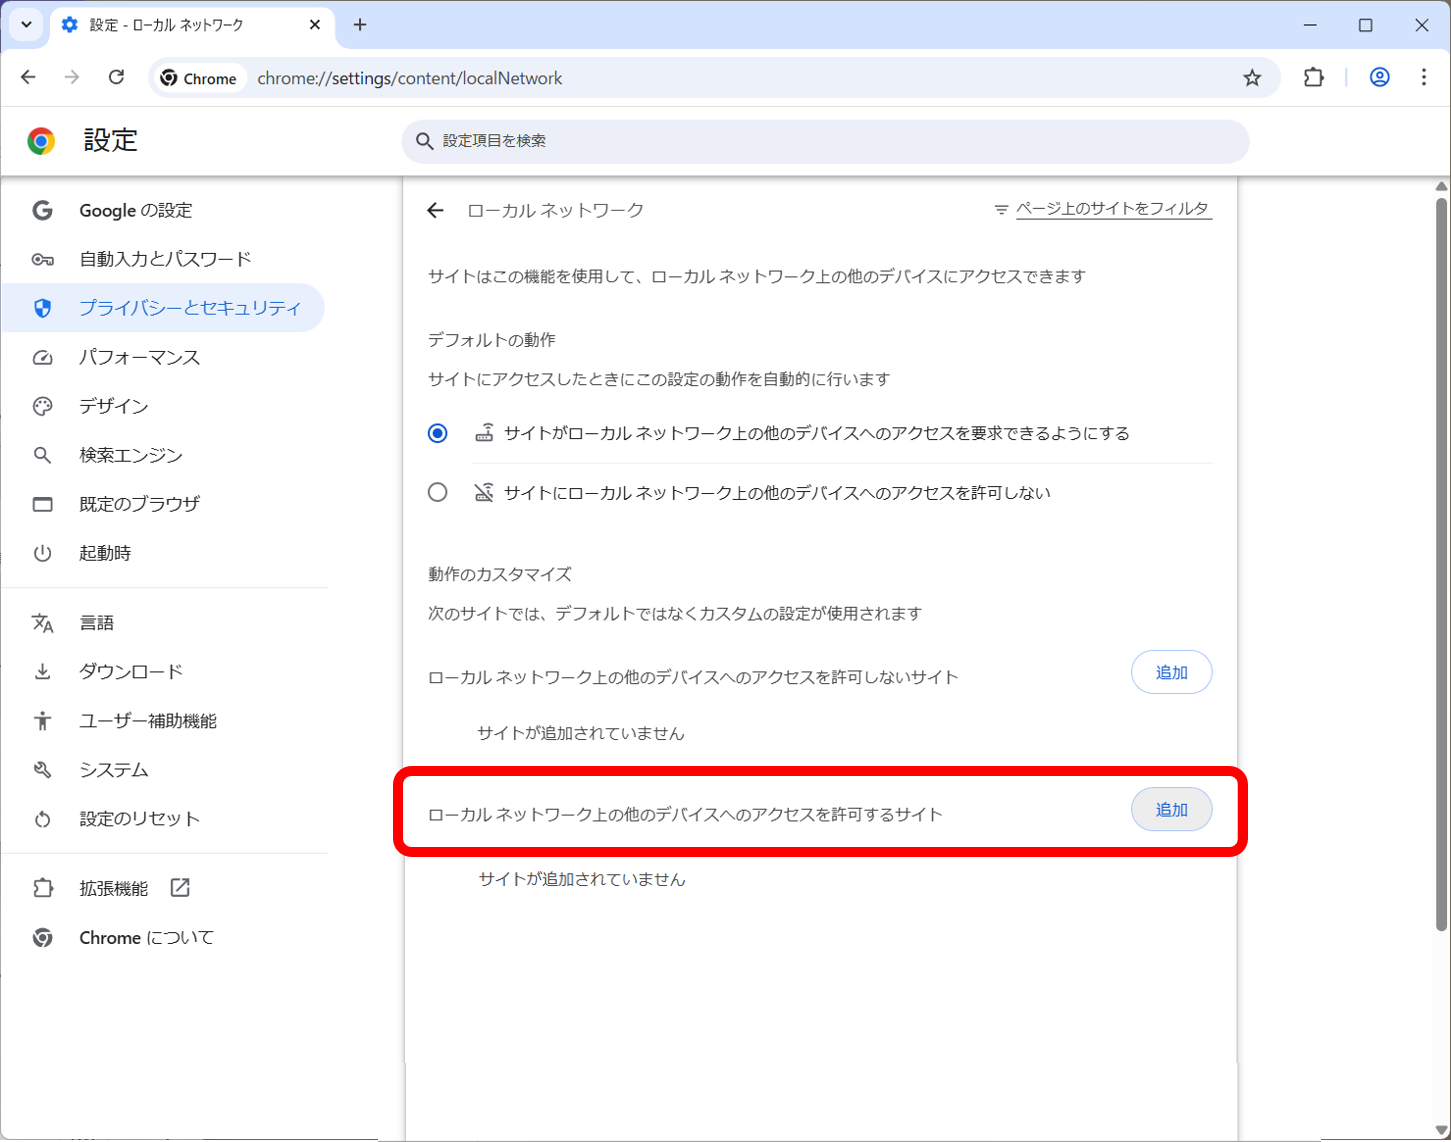This screenshot has width=1451, height=1142.
Task: Click ページ上のサイトをフィルタ filter field
Action: coord(1113,209)
